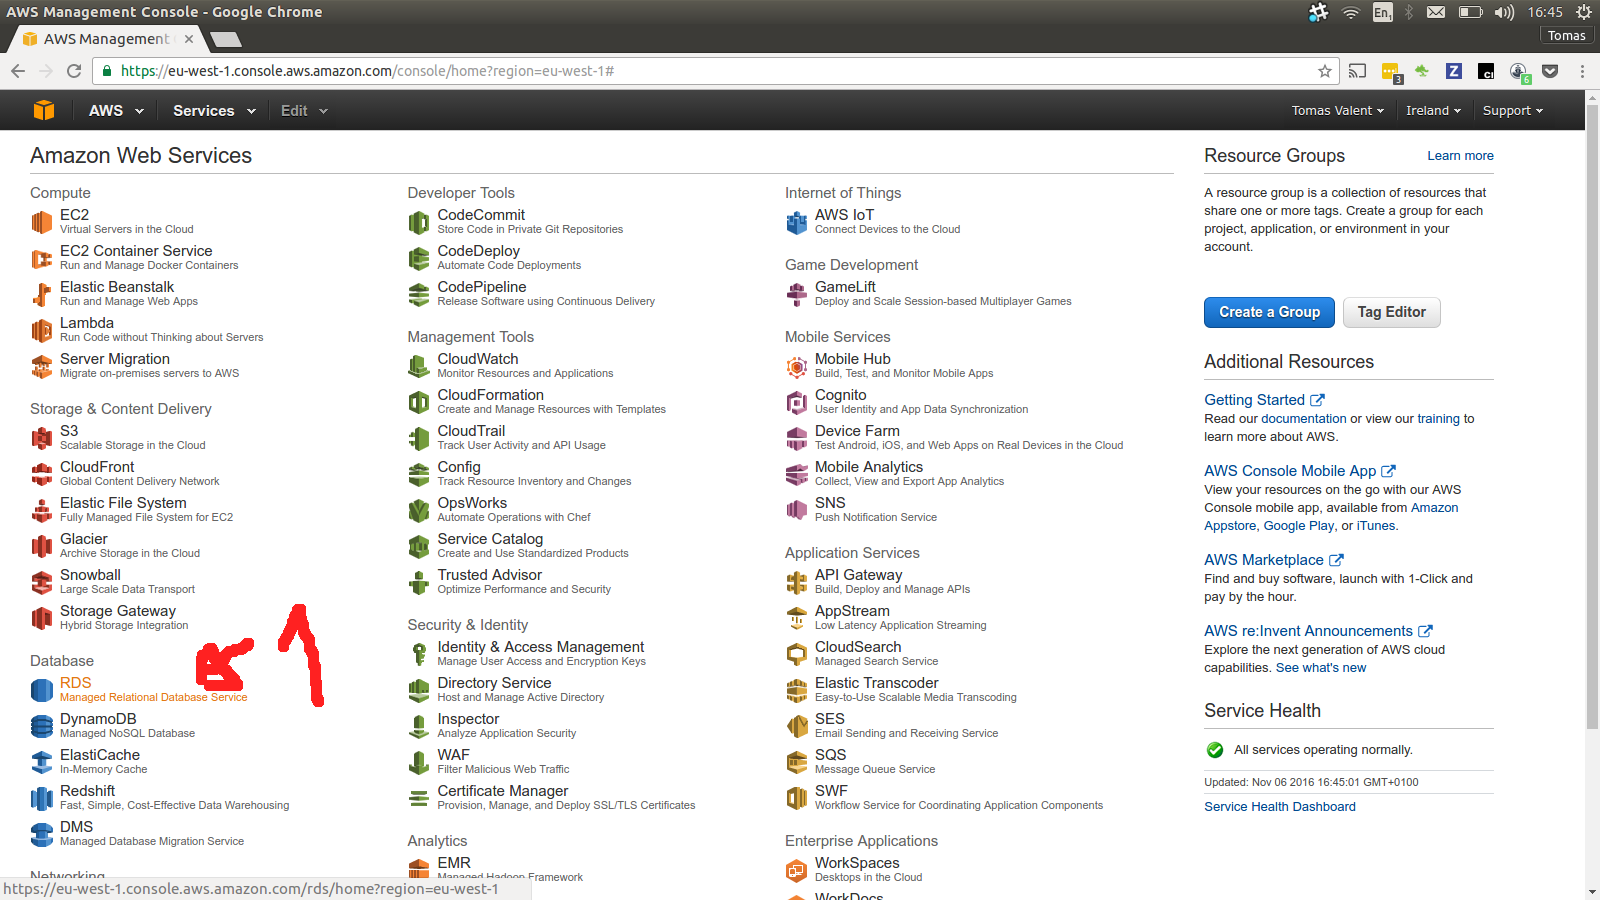
Task: Reload the page in Chrome
Action: click(x=74, y=71)
